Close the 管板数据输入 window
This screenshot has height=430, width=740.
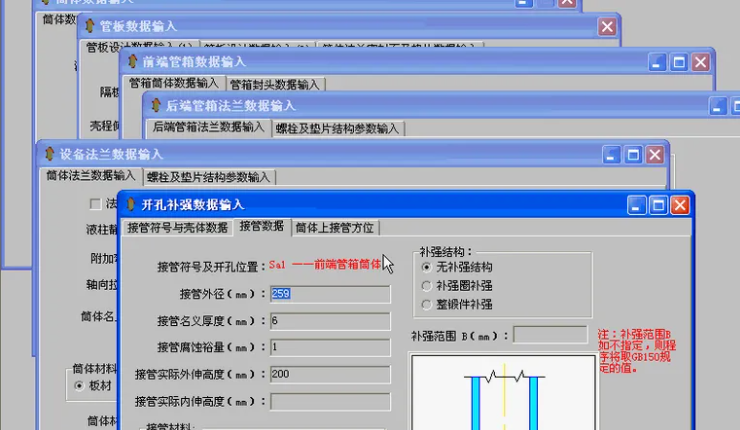pos(607,26)
